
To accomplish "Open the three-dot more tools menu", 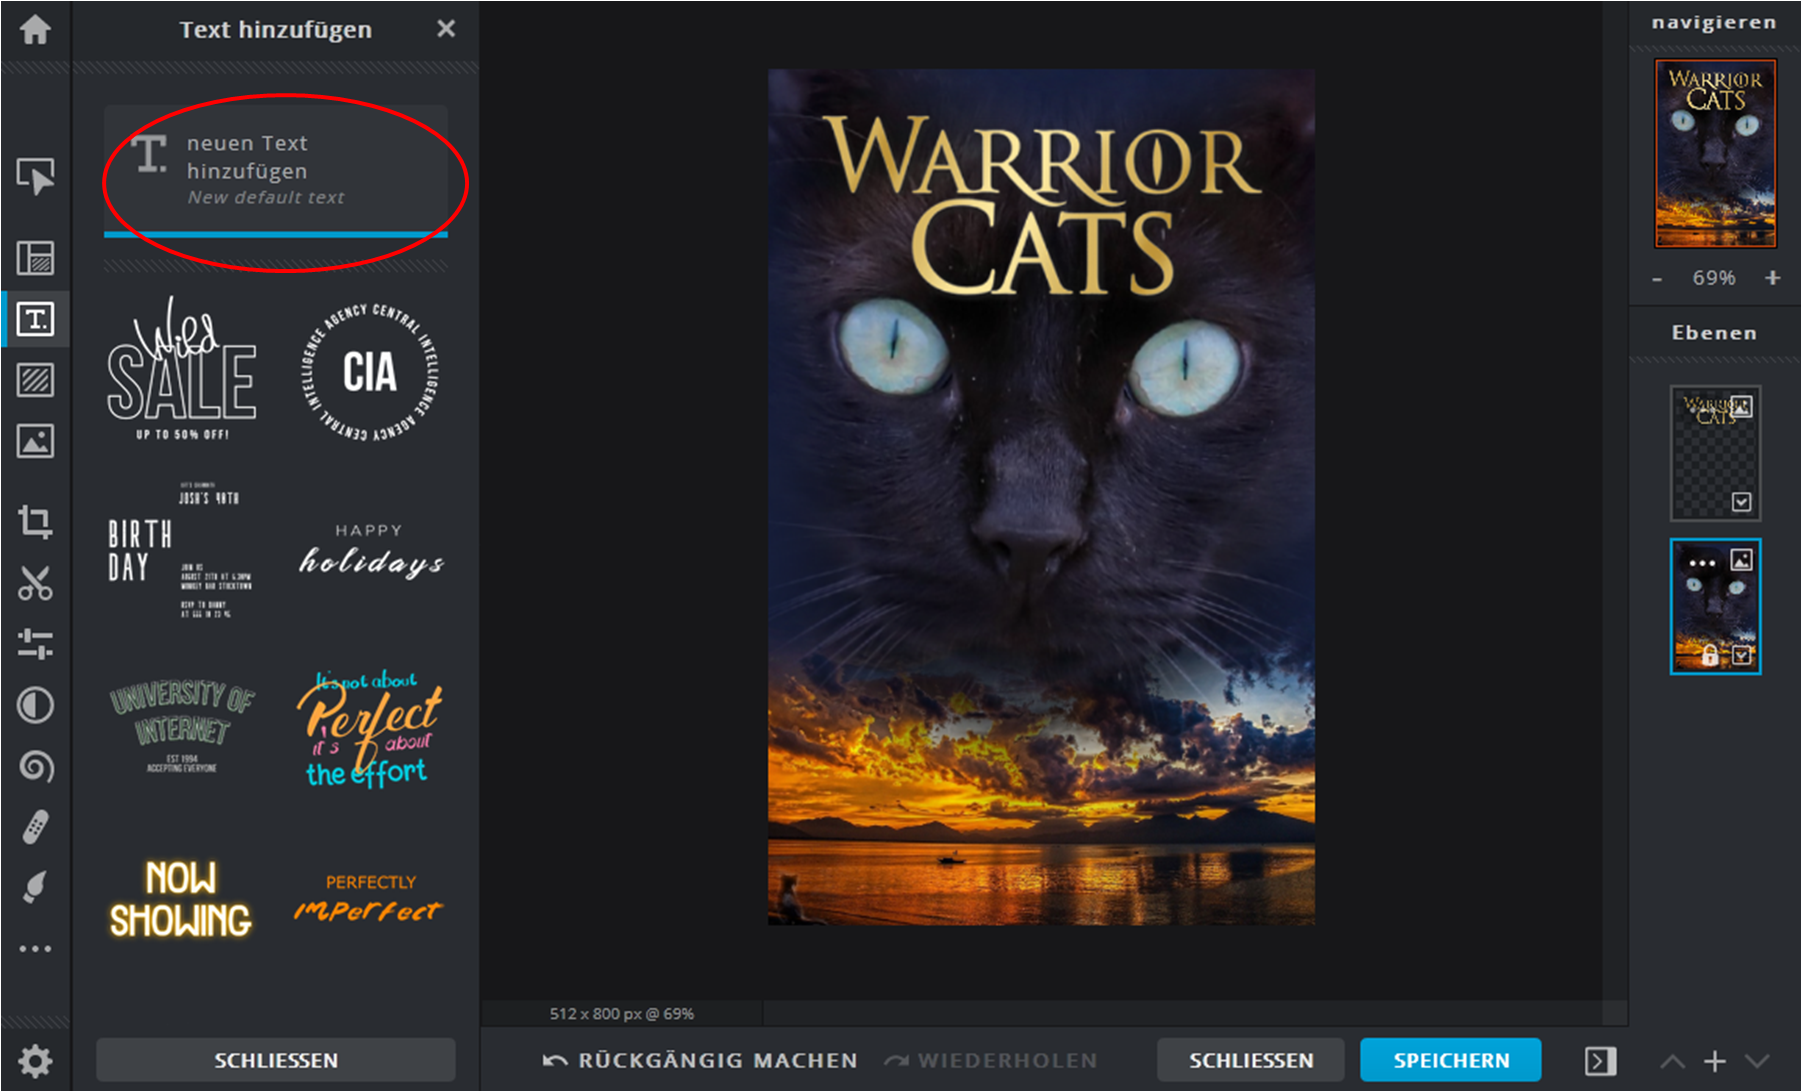I will (36, 948).
